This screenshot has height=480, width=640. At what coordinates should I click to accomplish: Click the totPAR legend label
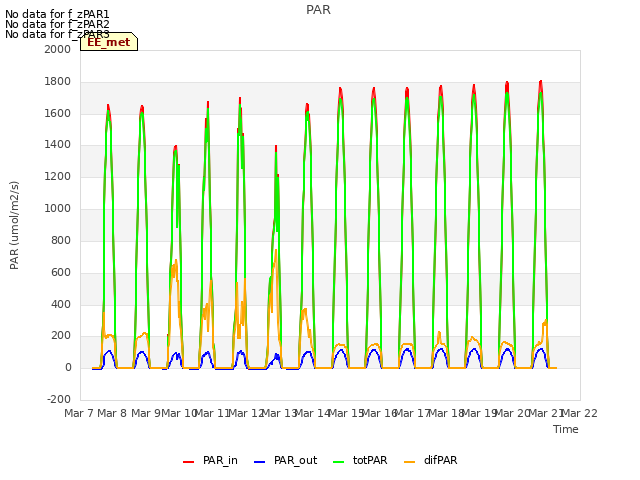370,460
